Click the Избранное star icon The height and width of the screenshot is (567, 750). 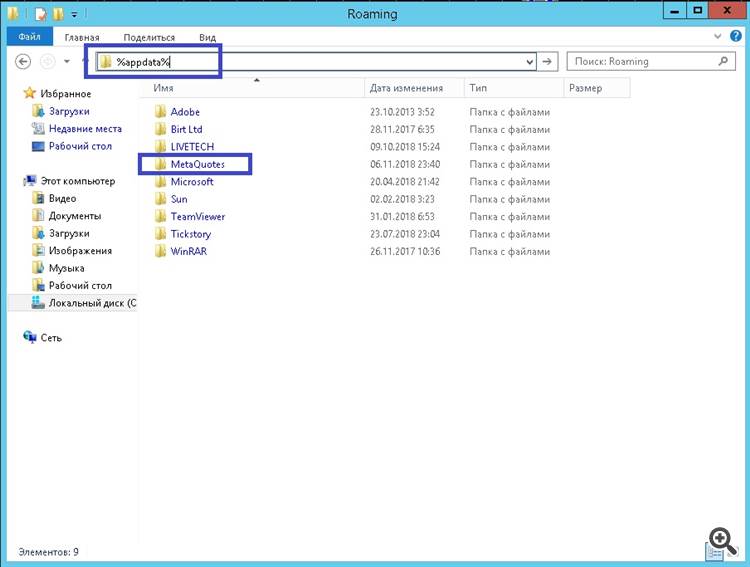[x=30, y=93]
